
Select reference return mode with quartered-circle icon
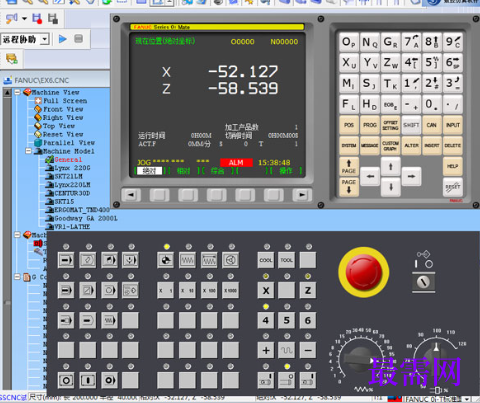(166, 260)
